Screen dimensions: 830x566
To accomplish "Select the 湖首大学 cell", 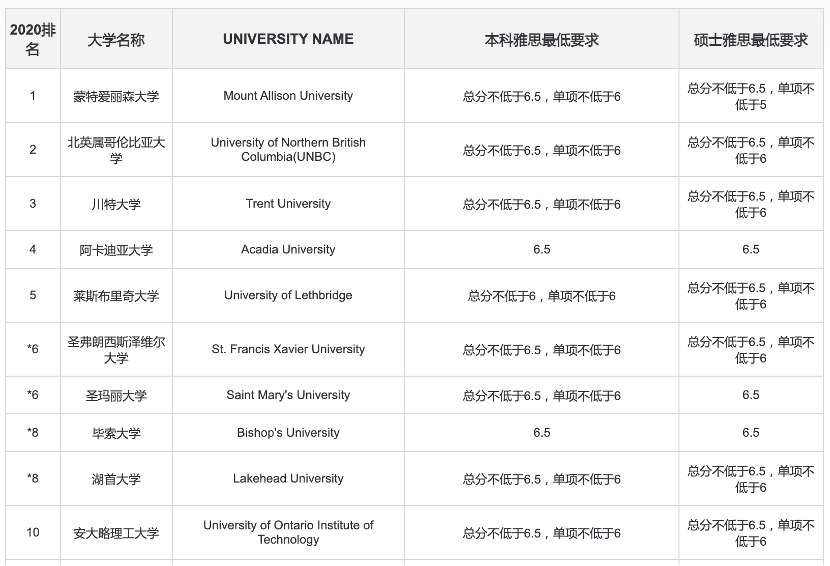I will pos(116,479).
